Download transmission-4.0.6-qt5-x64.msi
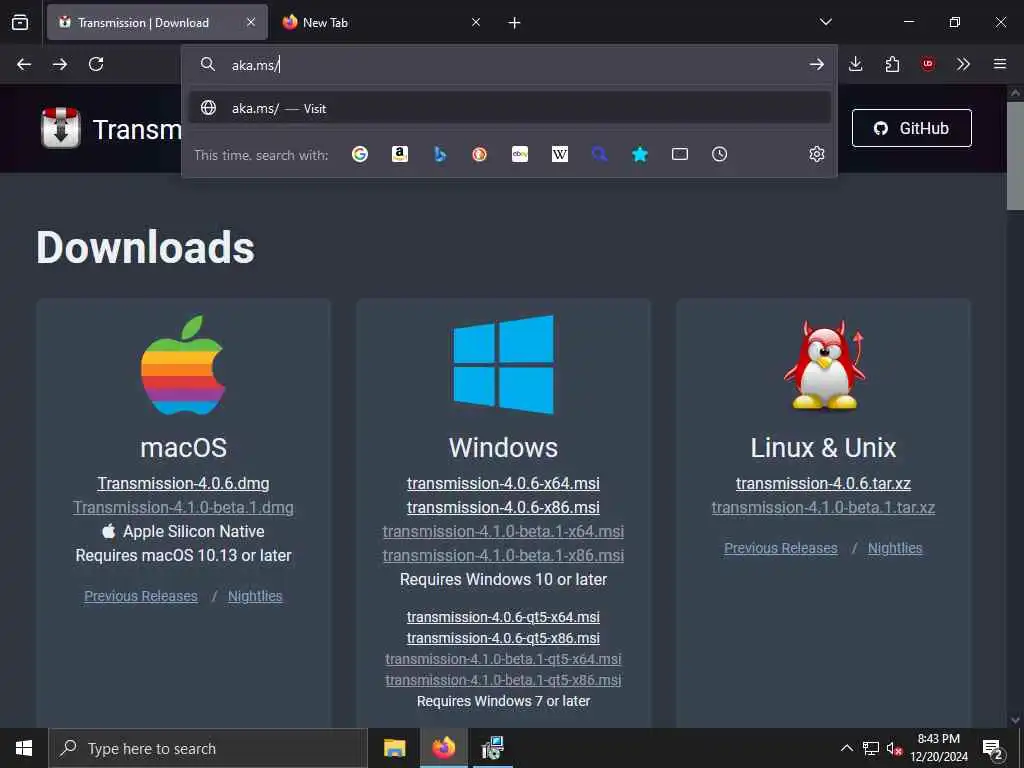 (504, 617)
